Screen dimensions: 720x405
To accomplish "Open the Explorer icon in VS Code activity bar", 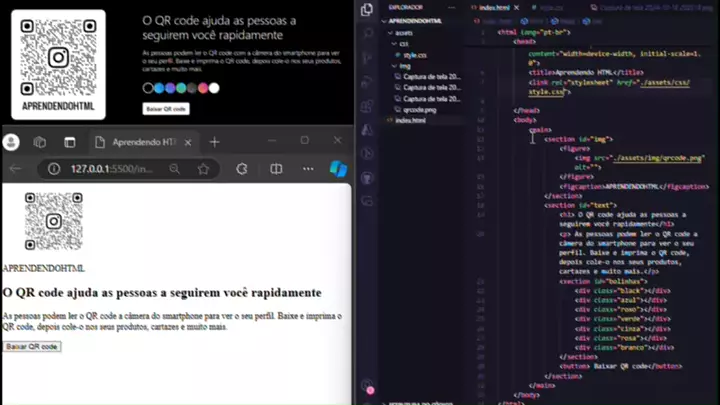I will pos(368,7).
